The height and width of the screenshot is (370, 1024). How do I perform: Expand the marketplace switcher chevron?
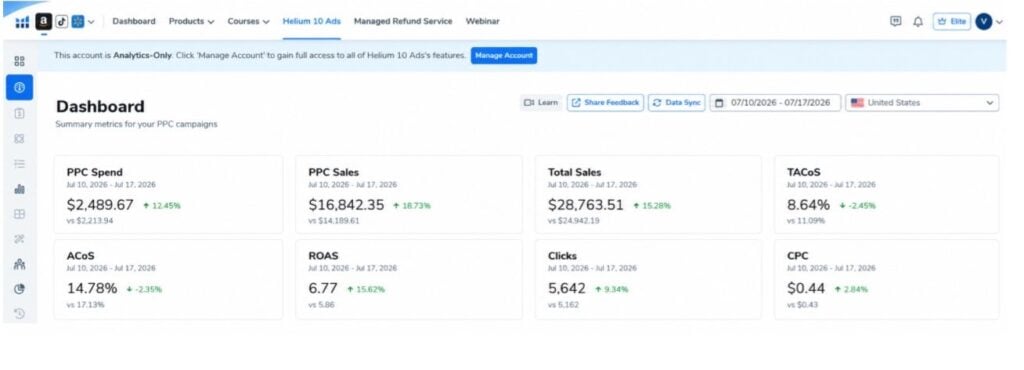(x=91, y=22)
